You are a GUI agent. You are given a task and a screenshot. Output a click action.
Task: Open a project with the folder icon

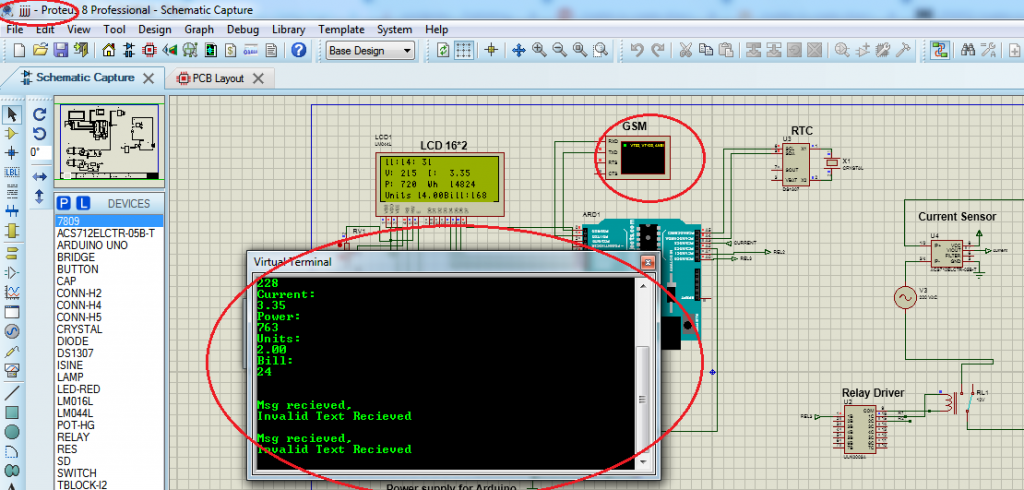point(40,50)
